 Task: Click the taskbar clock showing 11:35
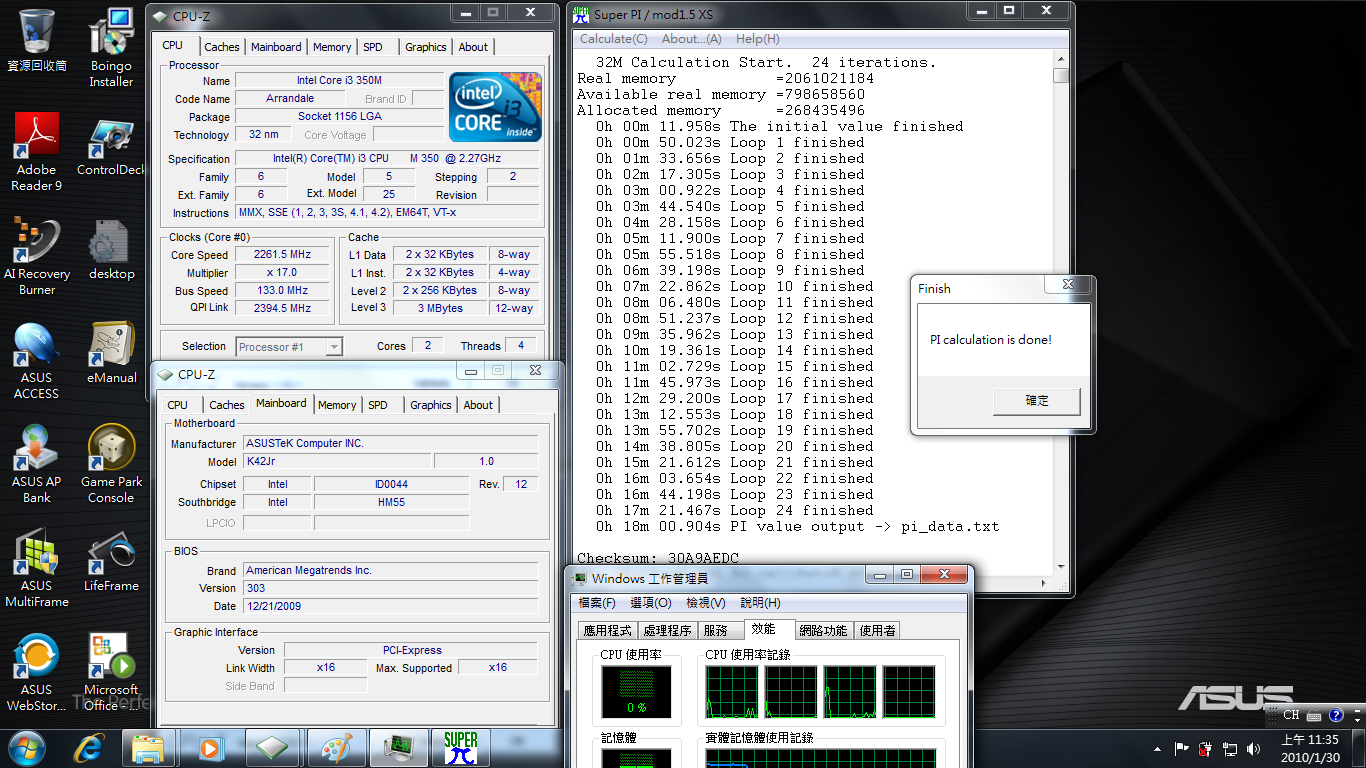click(x=1309, y=748)
